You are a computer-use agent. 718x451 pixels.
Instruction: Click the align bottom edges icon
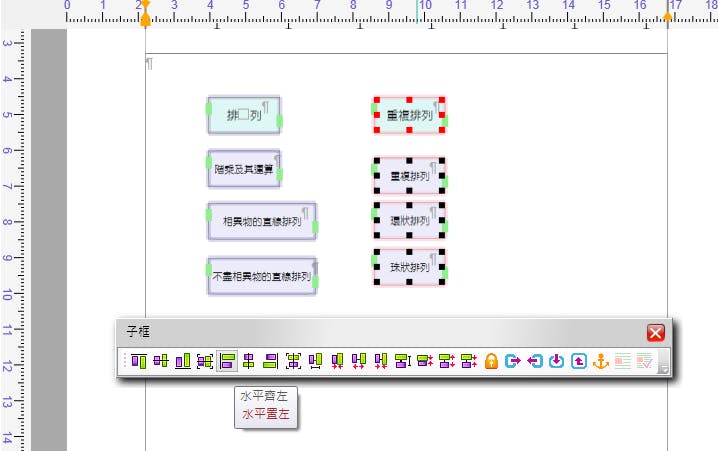(x=183, y=361)
